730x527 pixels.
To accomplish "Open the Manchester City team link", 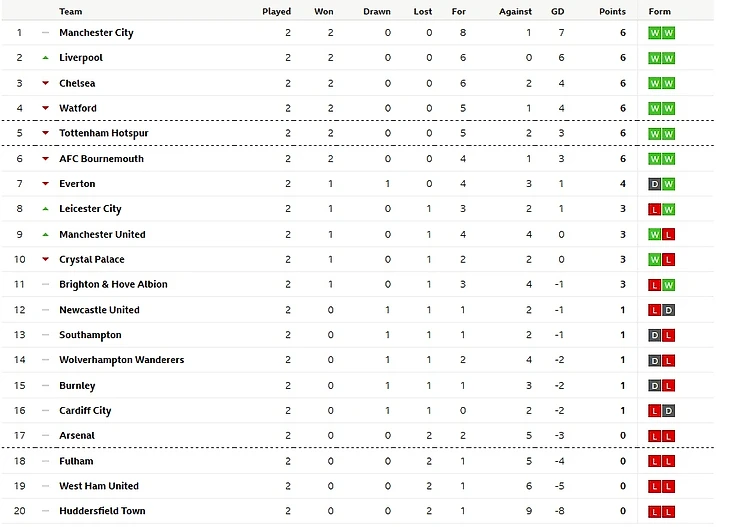I will click(96, 33).
